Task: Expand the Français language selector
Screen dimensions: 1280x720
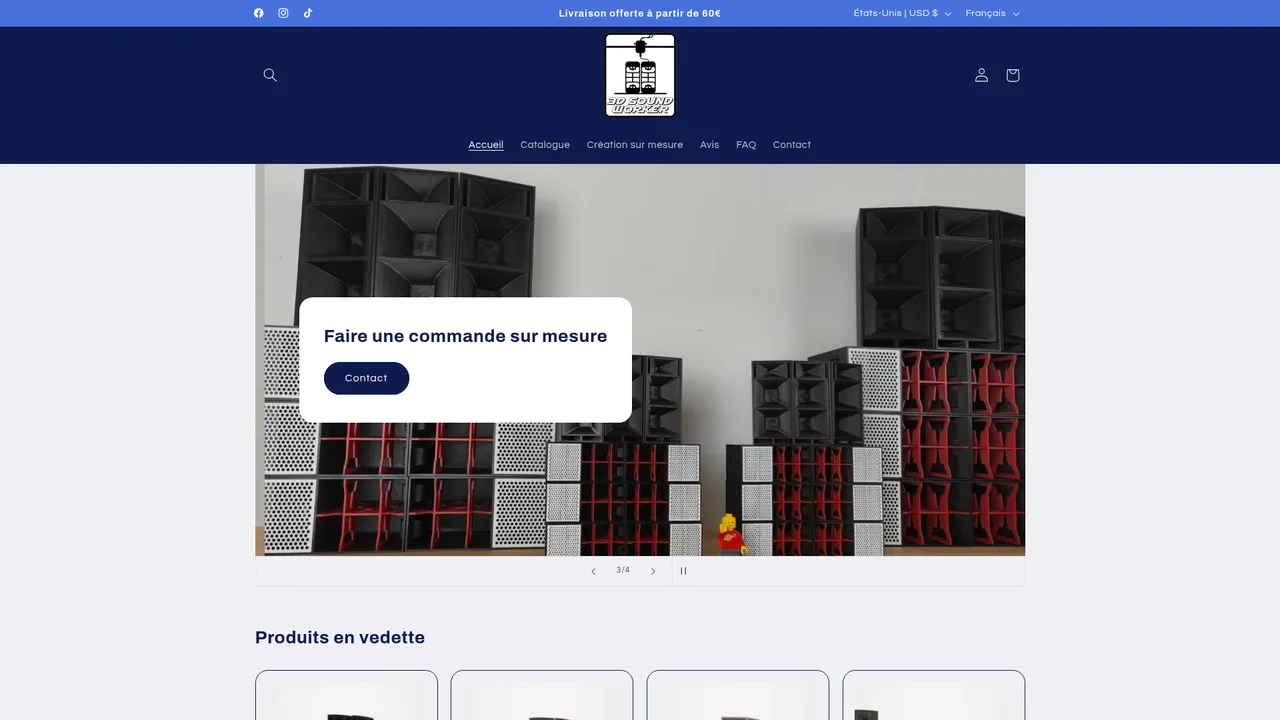Action: 992,13
